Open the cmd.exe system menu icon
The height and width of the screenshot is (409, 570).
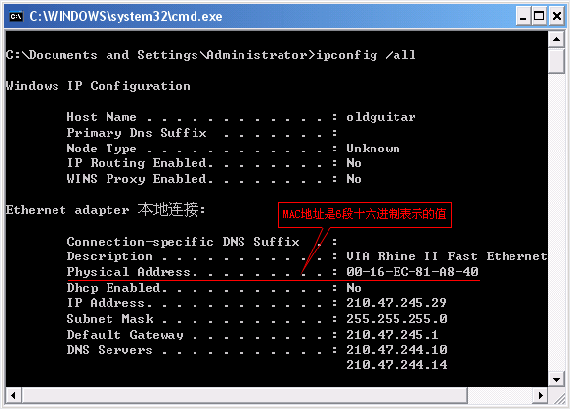tap(16, 16)
